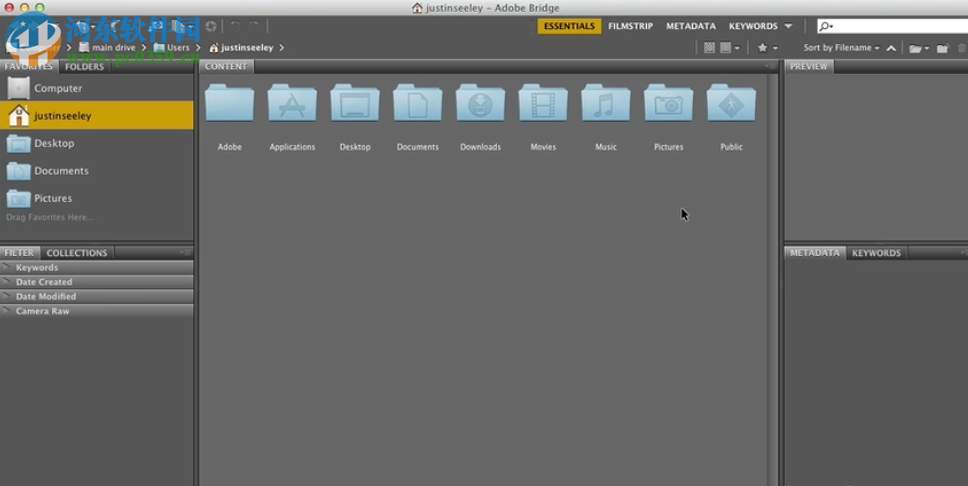
Task: Open the recent file folder icon menu
Action: coord(919,48)
